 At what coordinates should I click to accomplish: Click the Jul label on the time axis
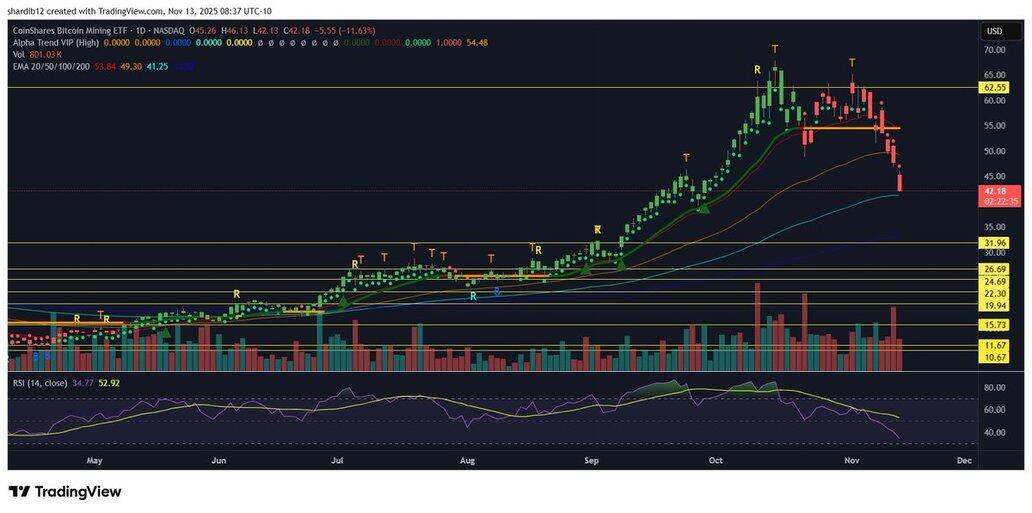point(338,461)
